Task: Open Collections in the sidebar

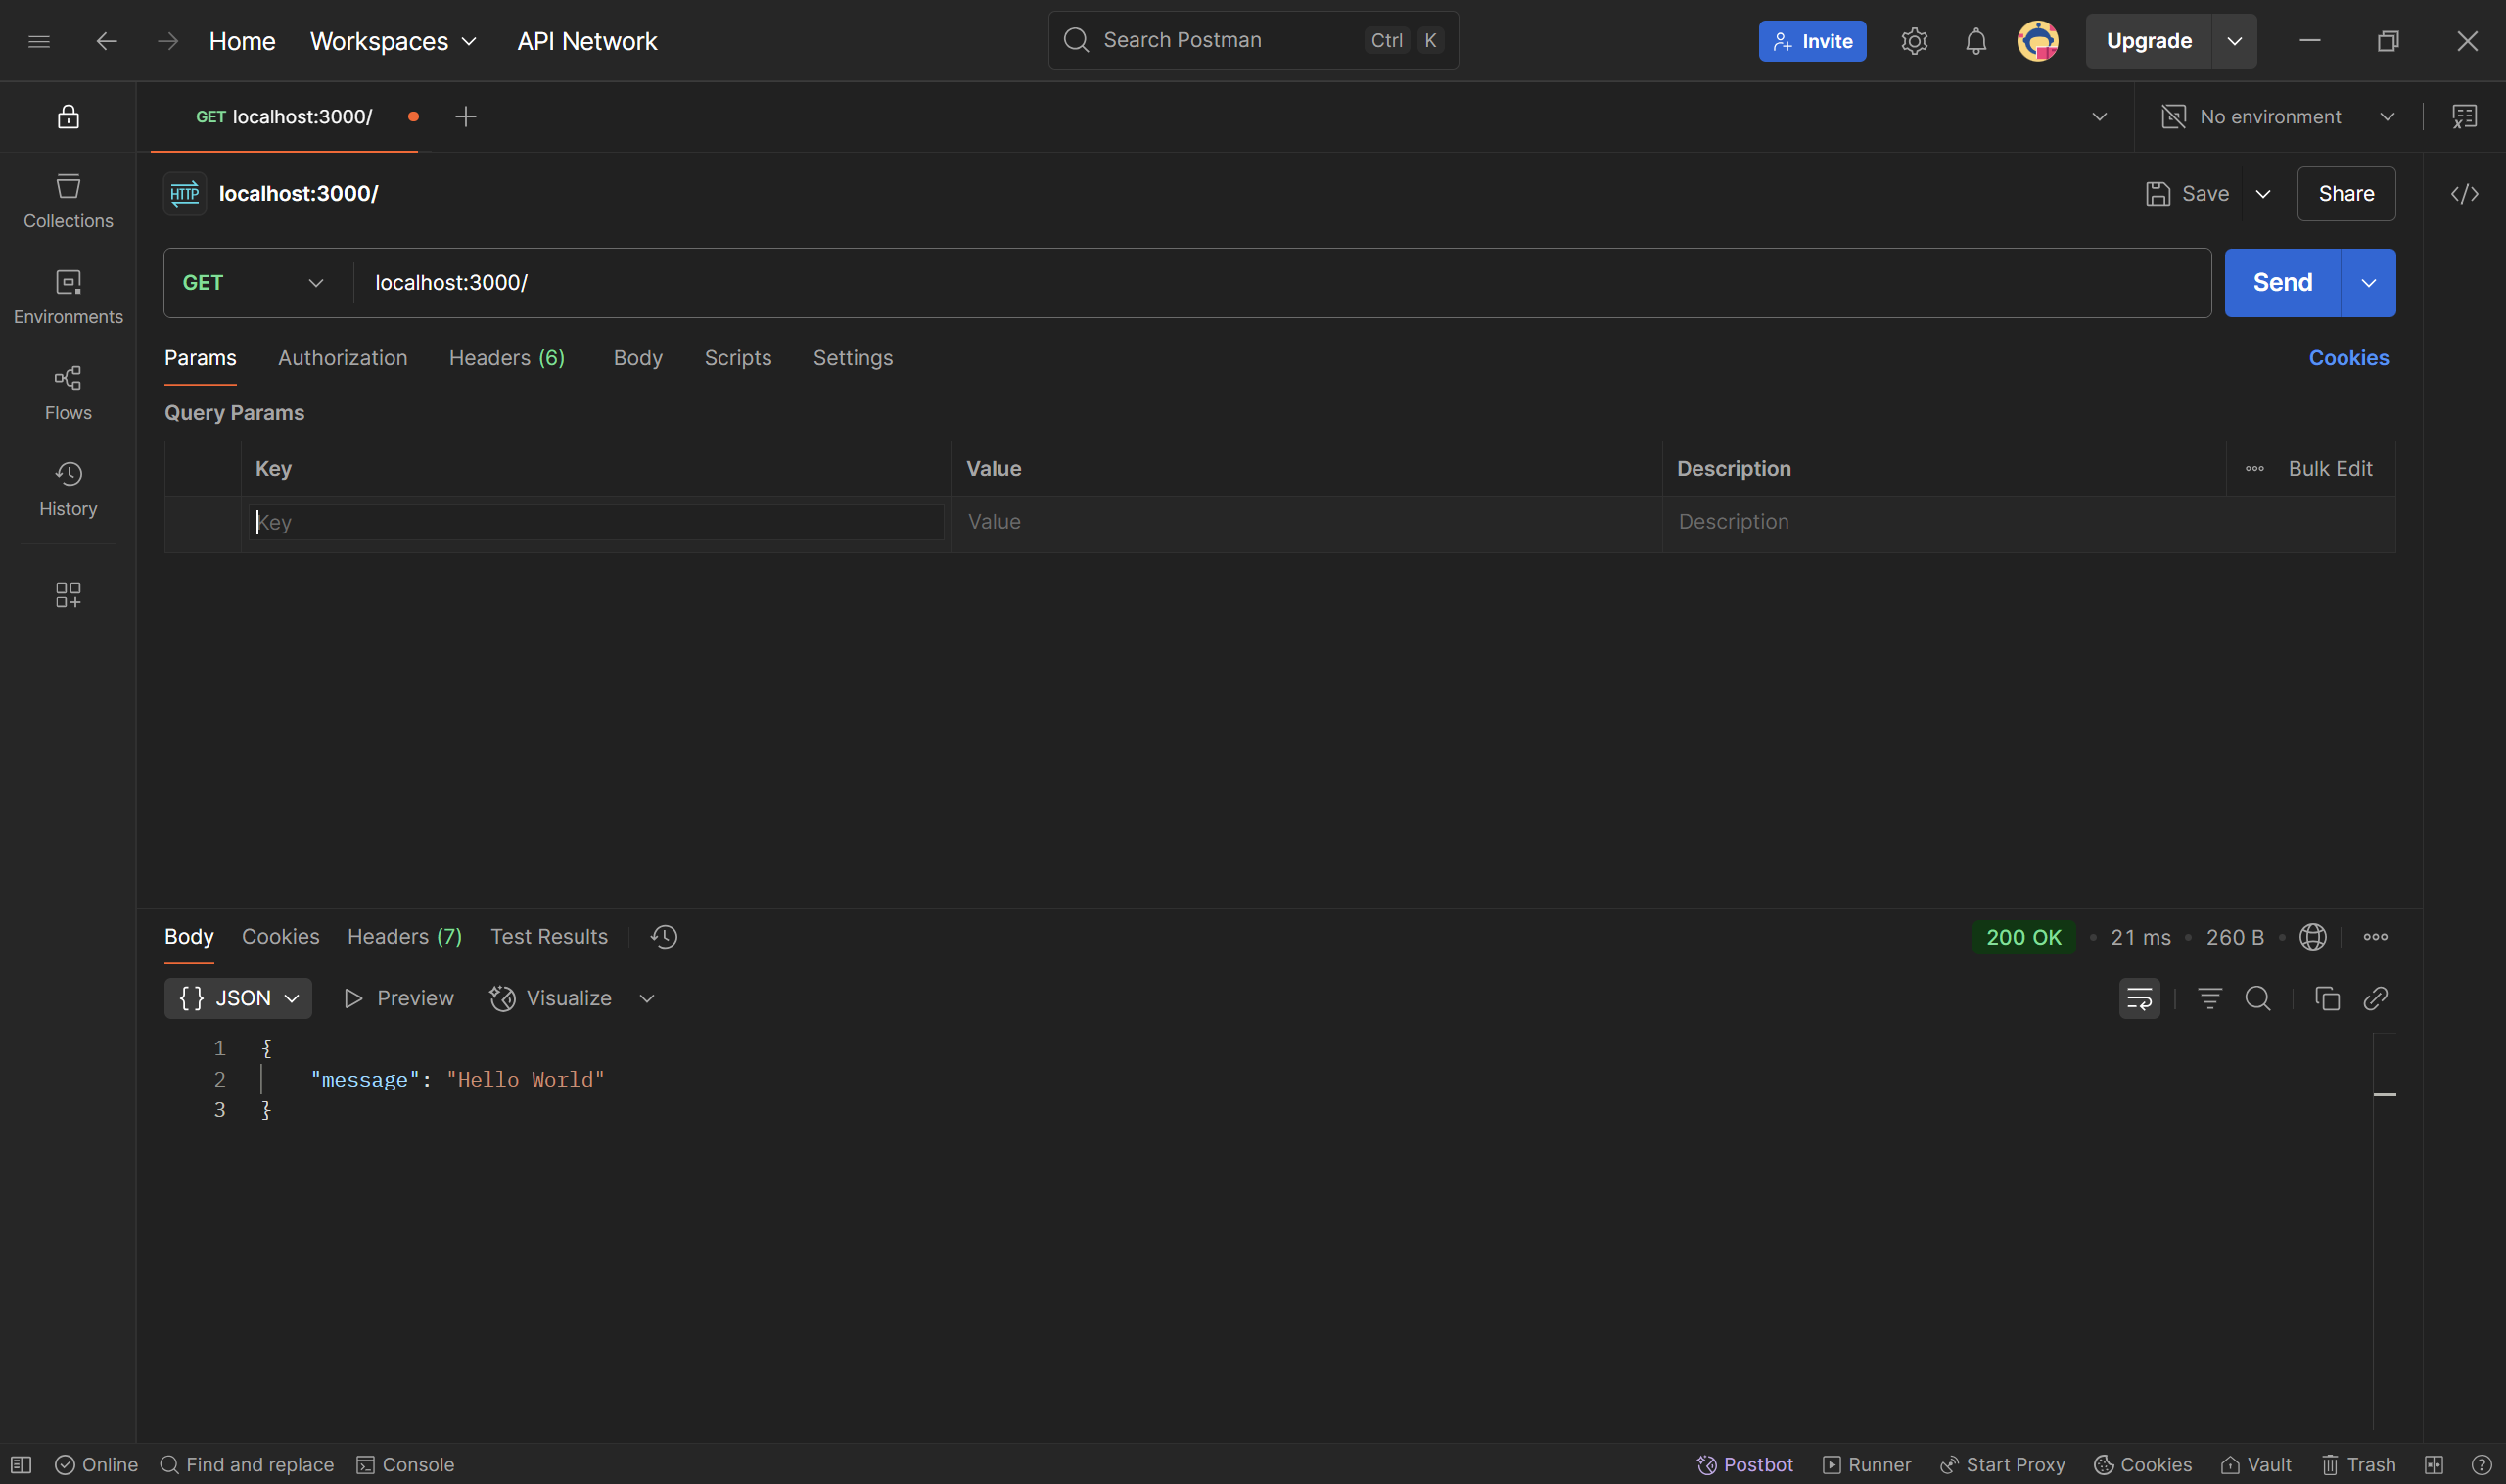Action: point(68,201)
